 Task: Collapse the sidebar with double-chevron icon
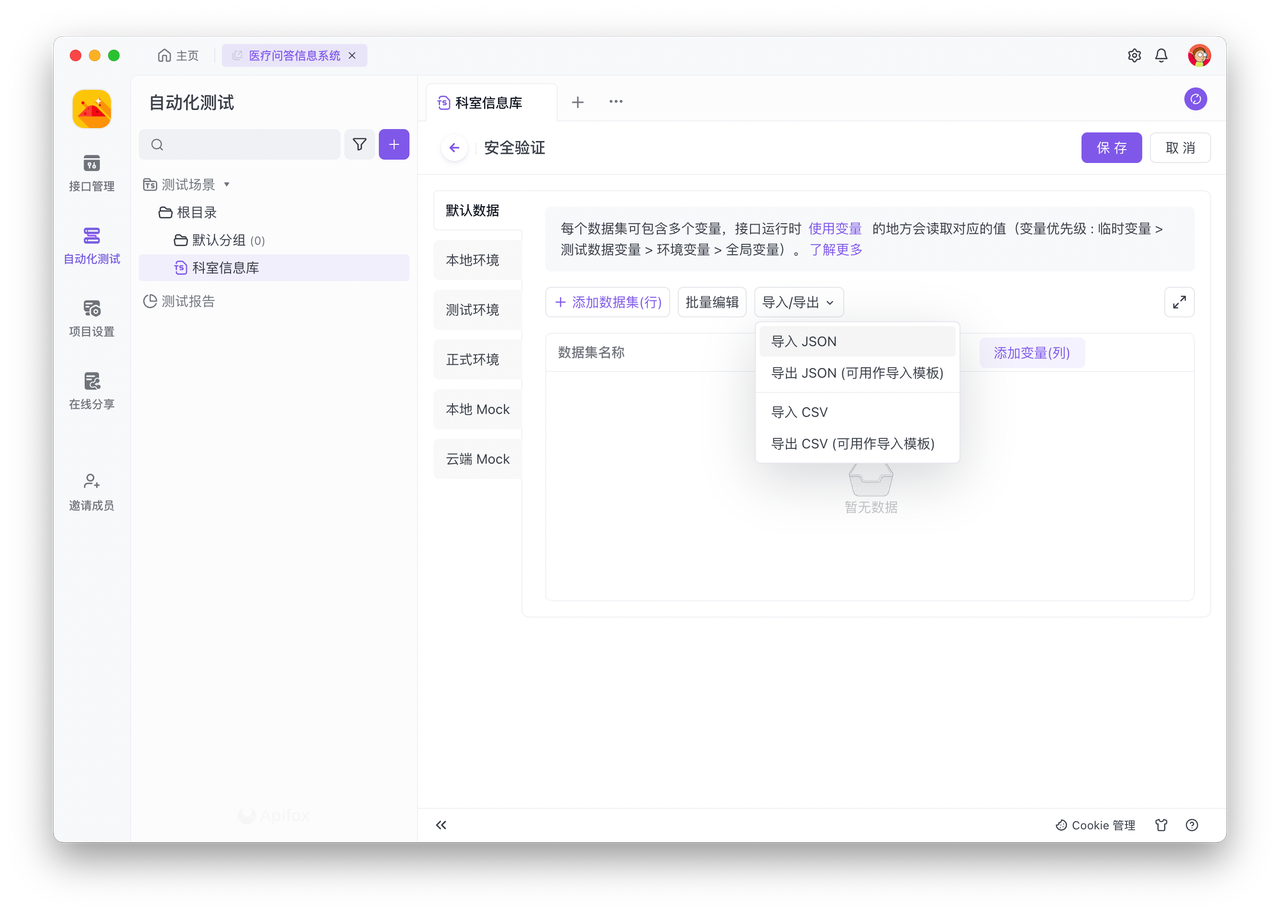click(x=441, y=825)
